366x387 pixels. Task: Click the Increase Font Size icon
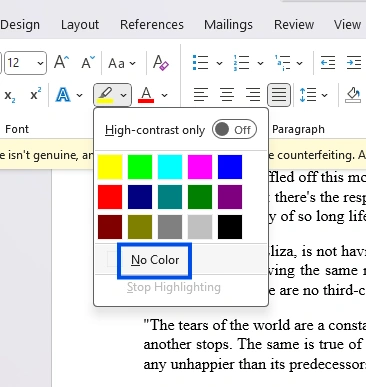[62, 63]
